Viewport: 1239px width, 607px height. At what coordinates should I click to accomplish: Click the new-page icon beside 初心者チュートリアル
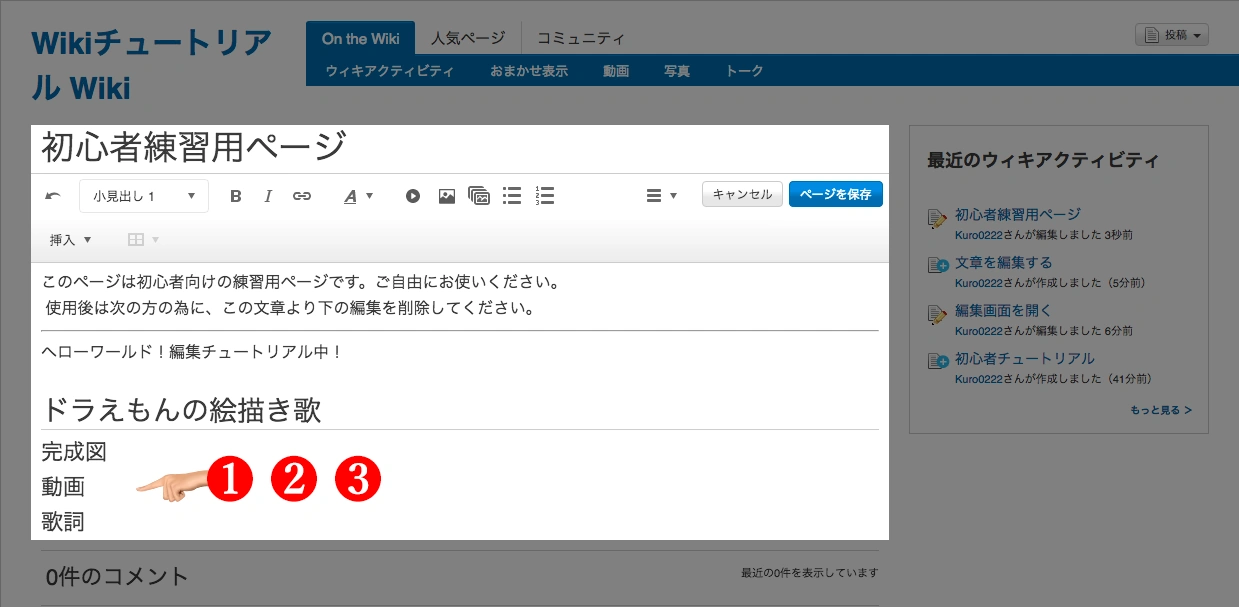point(937,362)
